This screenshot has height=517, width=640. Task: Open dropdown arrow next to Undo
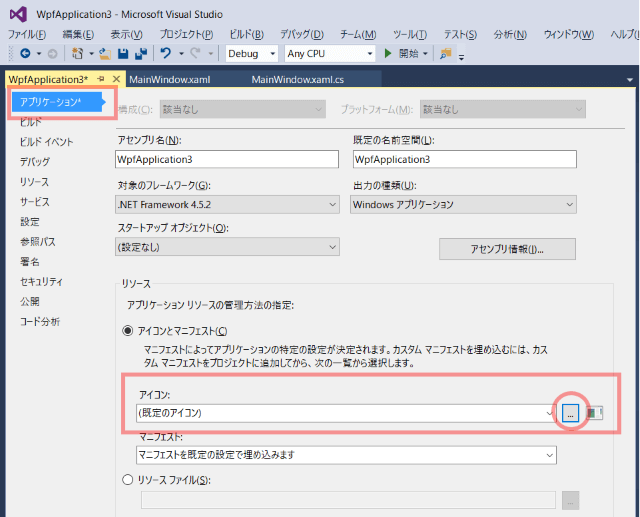181,53
